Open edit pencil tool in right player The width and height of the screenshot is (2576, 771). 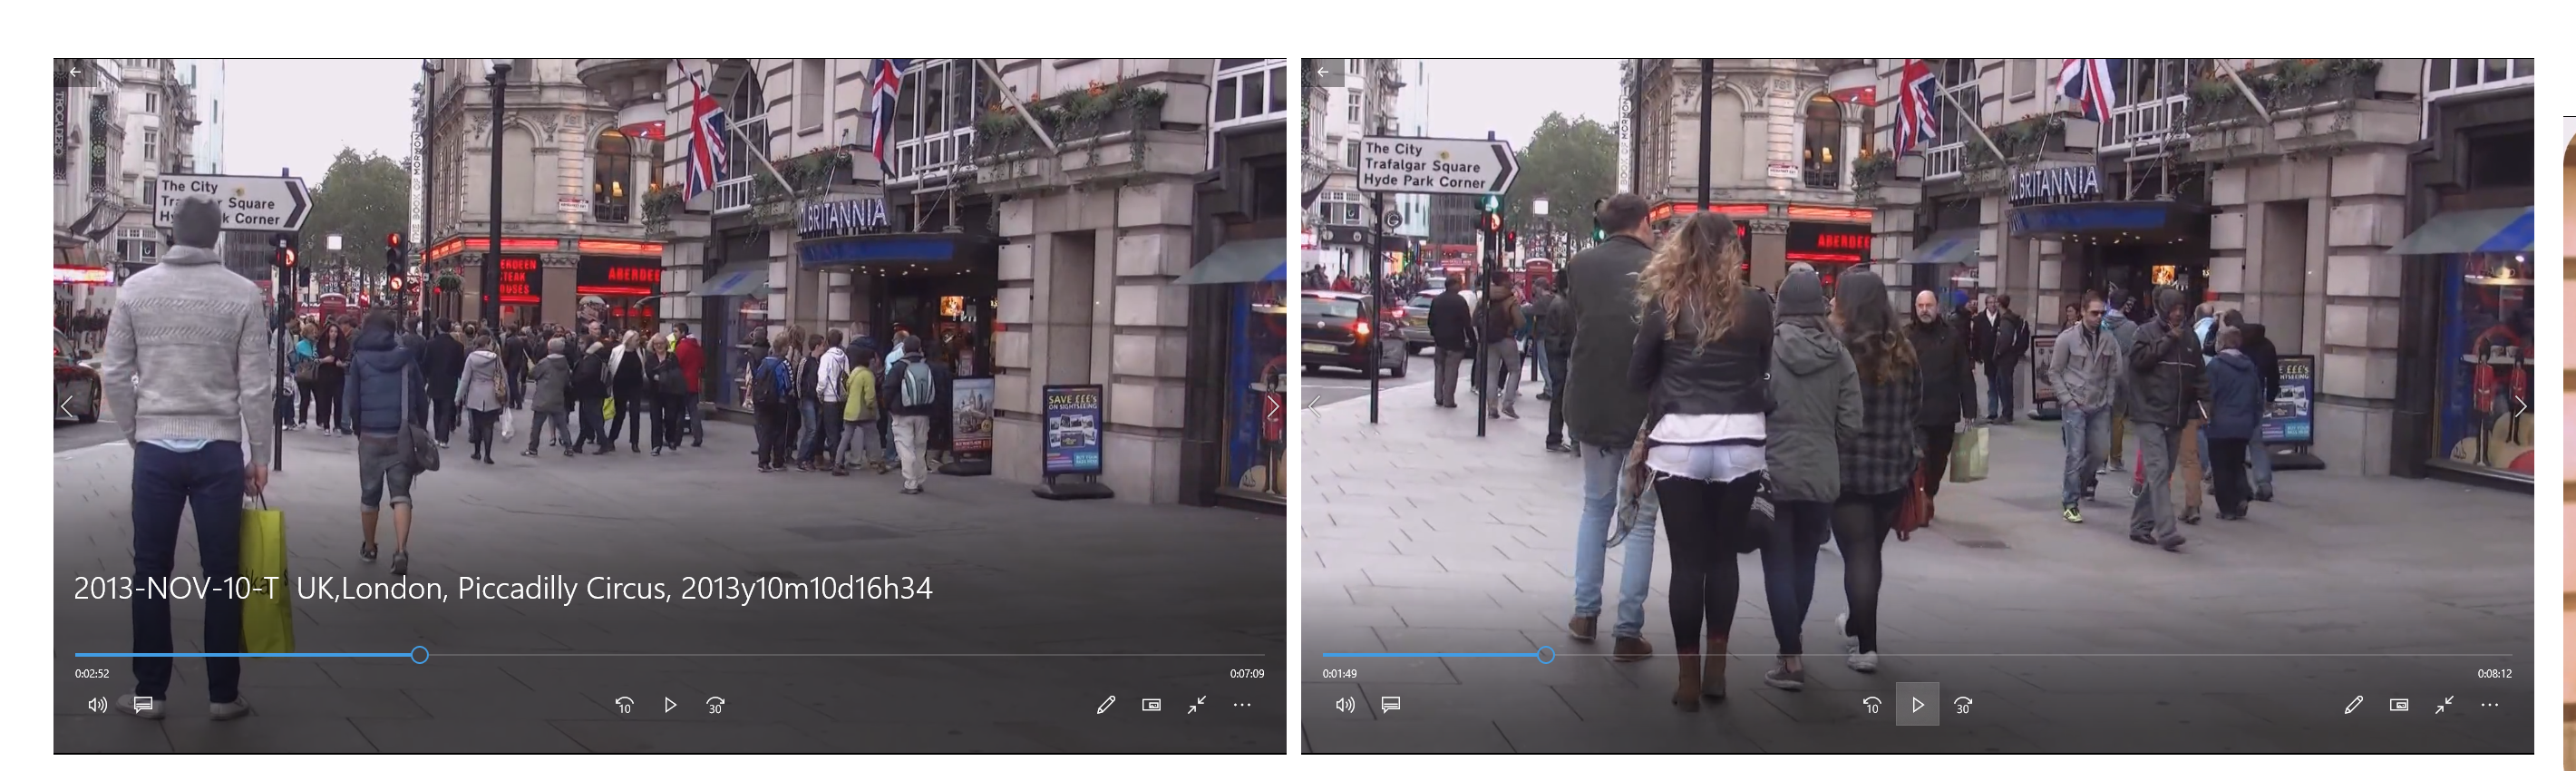coord(2353,705)
